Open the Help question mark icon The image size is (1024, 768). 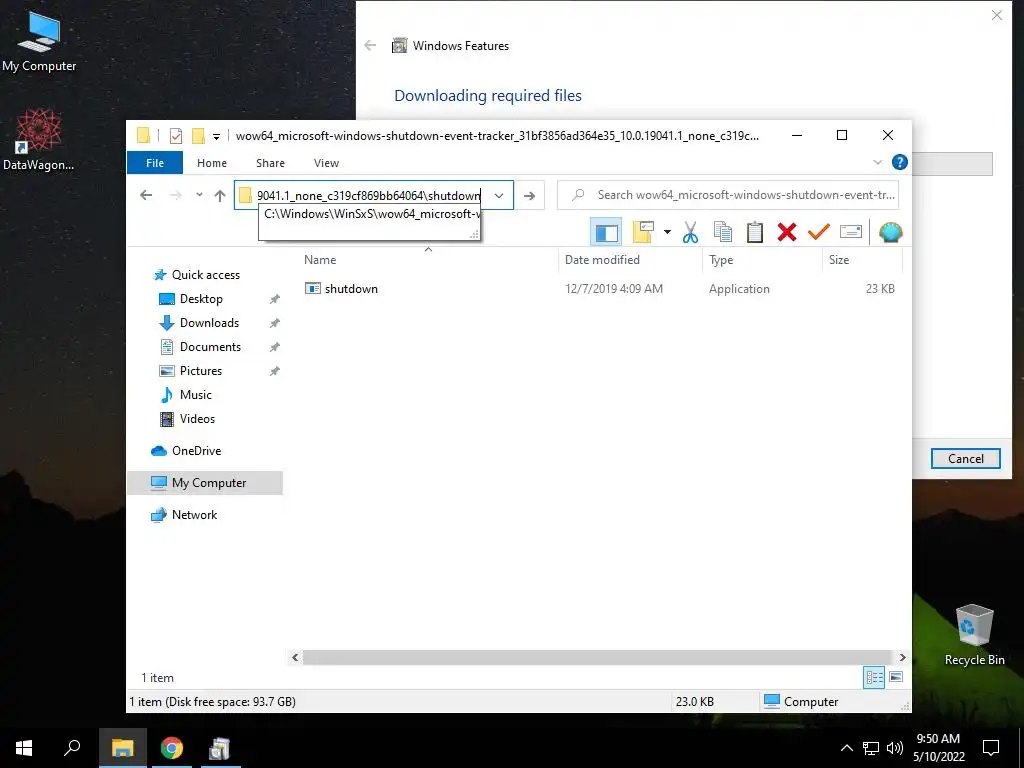point(899,163)
